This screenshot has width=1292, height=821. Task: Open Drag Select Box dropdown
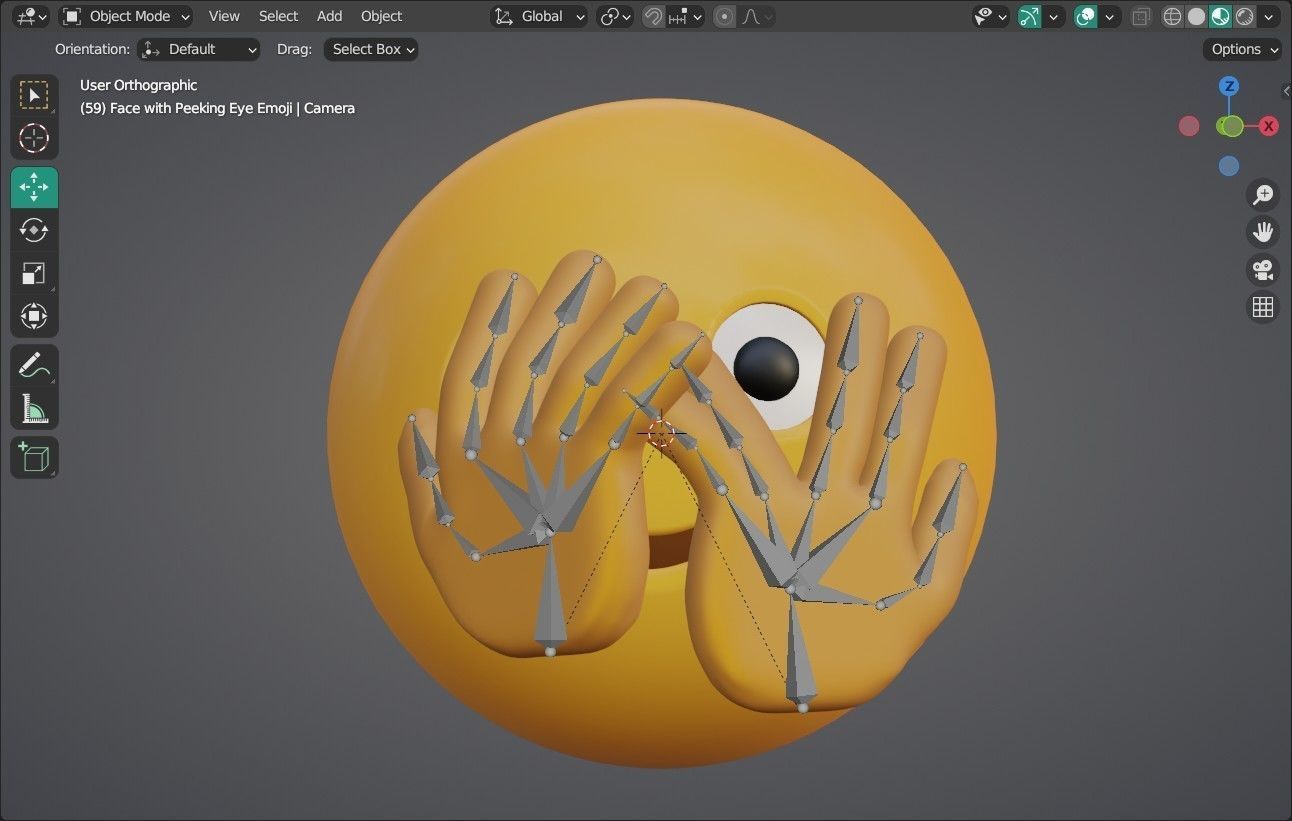[x=371, y=49]
